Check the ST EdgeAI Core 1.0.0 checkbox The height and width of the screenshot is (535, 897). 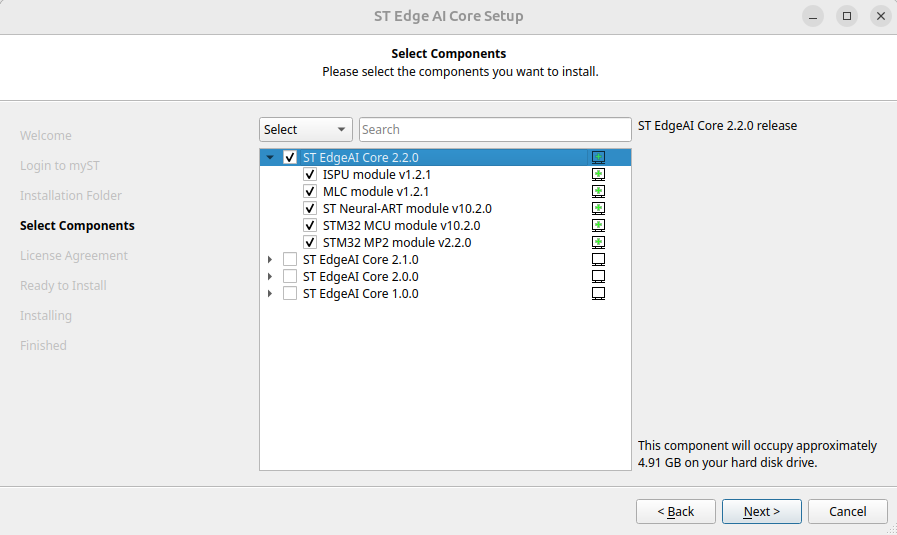coord(290,294)
